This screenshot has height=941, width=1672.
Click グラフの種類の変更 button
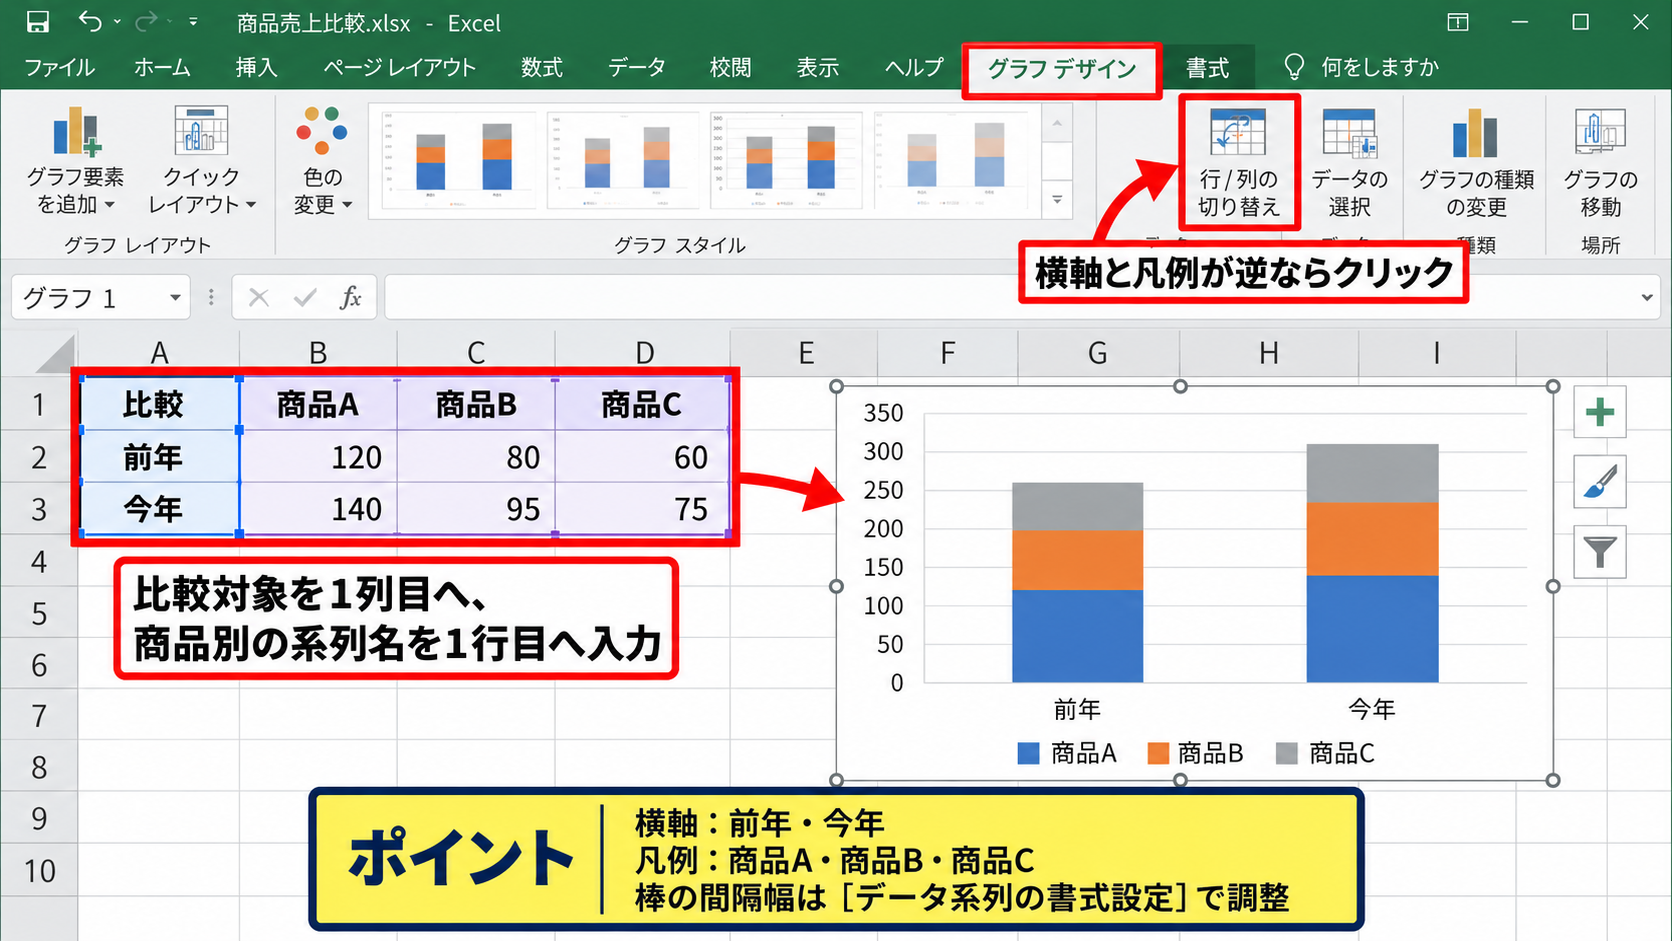(x=1476, y=162)
